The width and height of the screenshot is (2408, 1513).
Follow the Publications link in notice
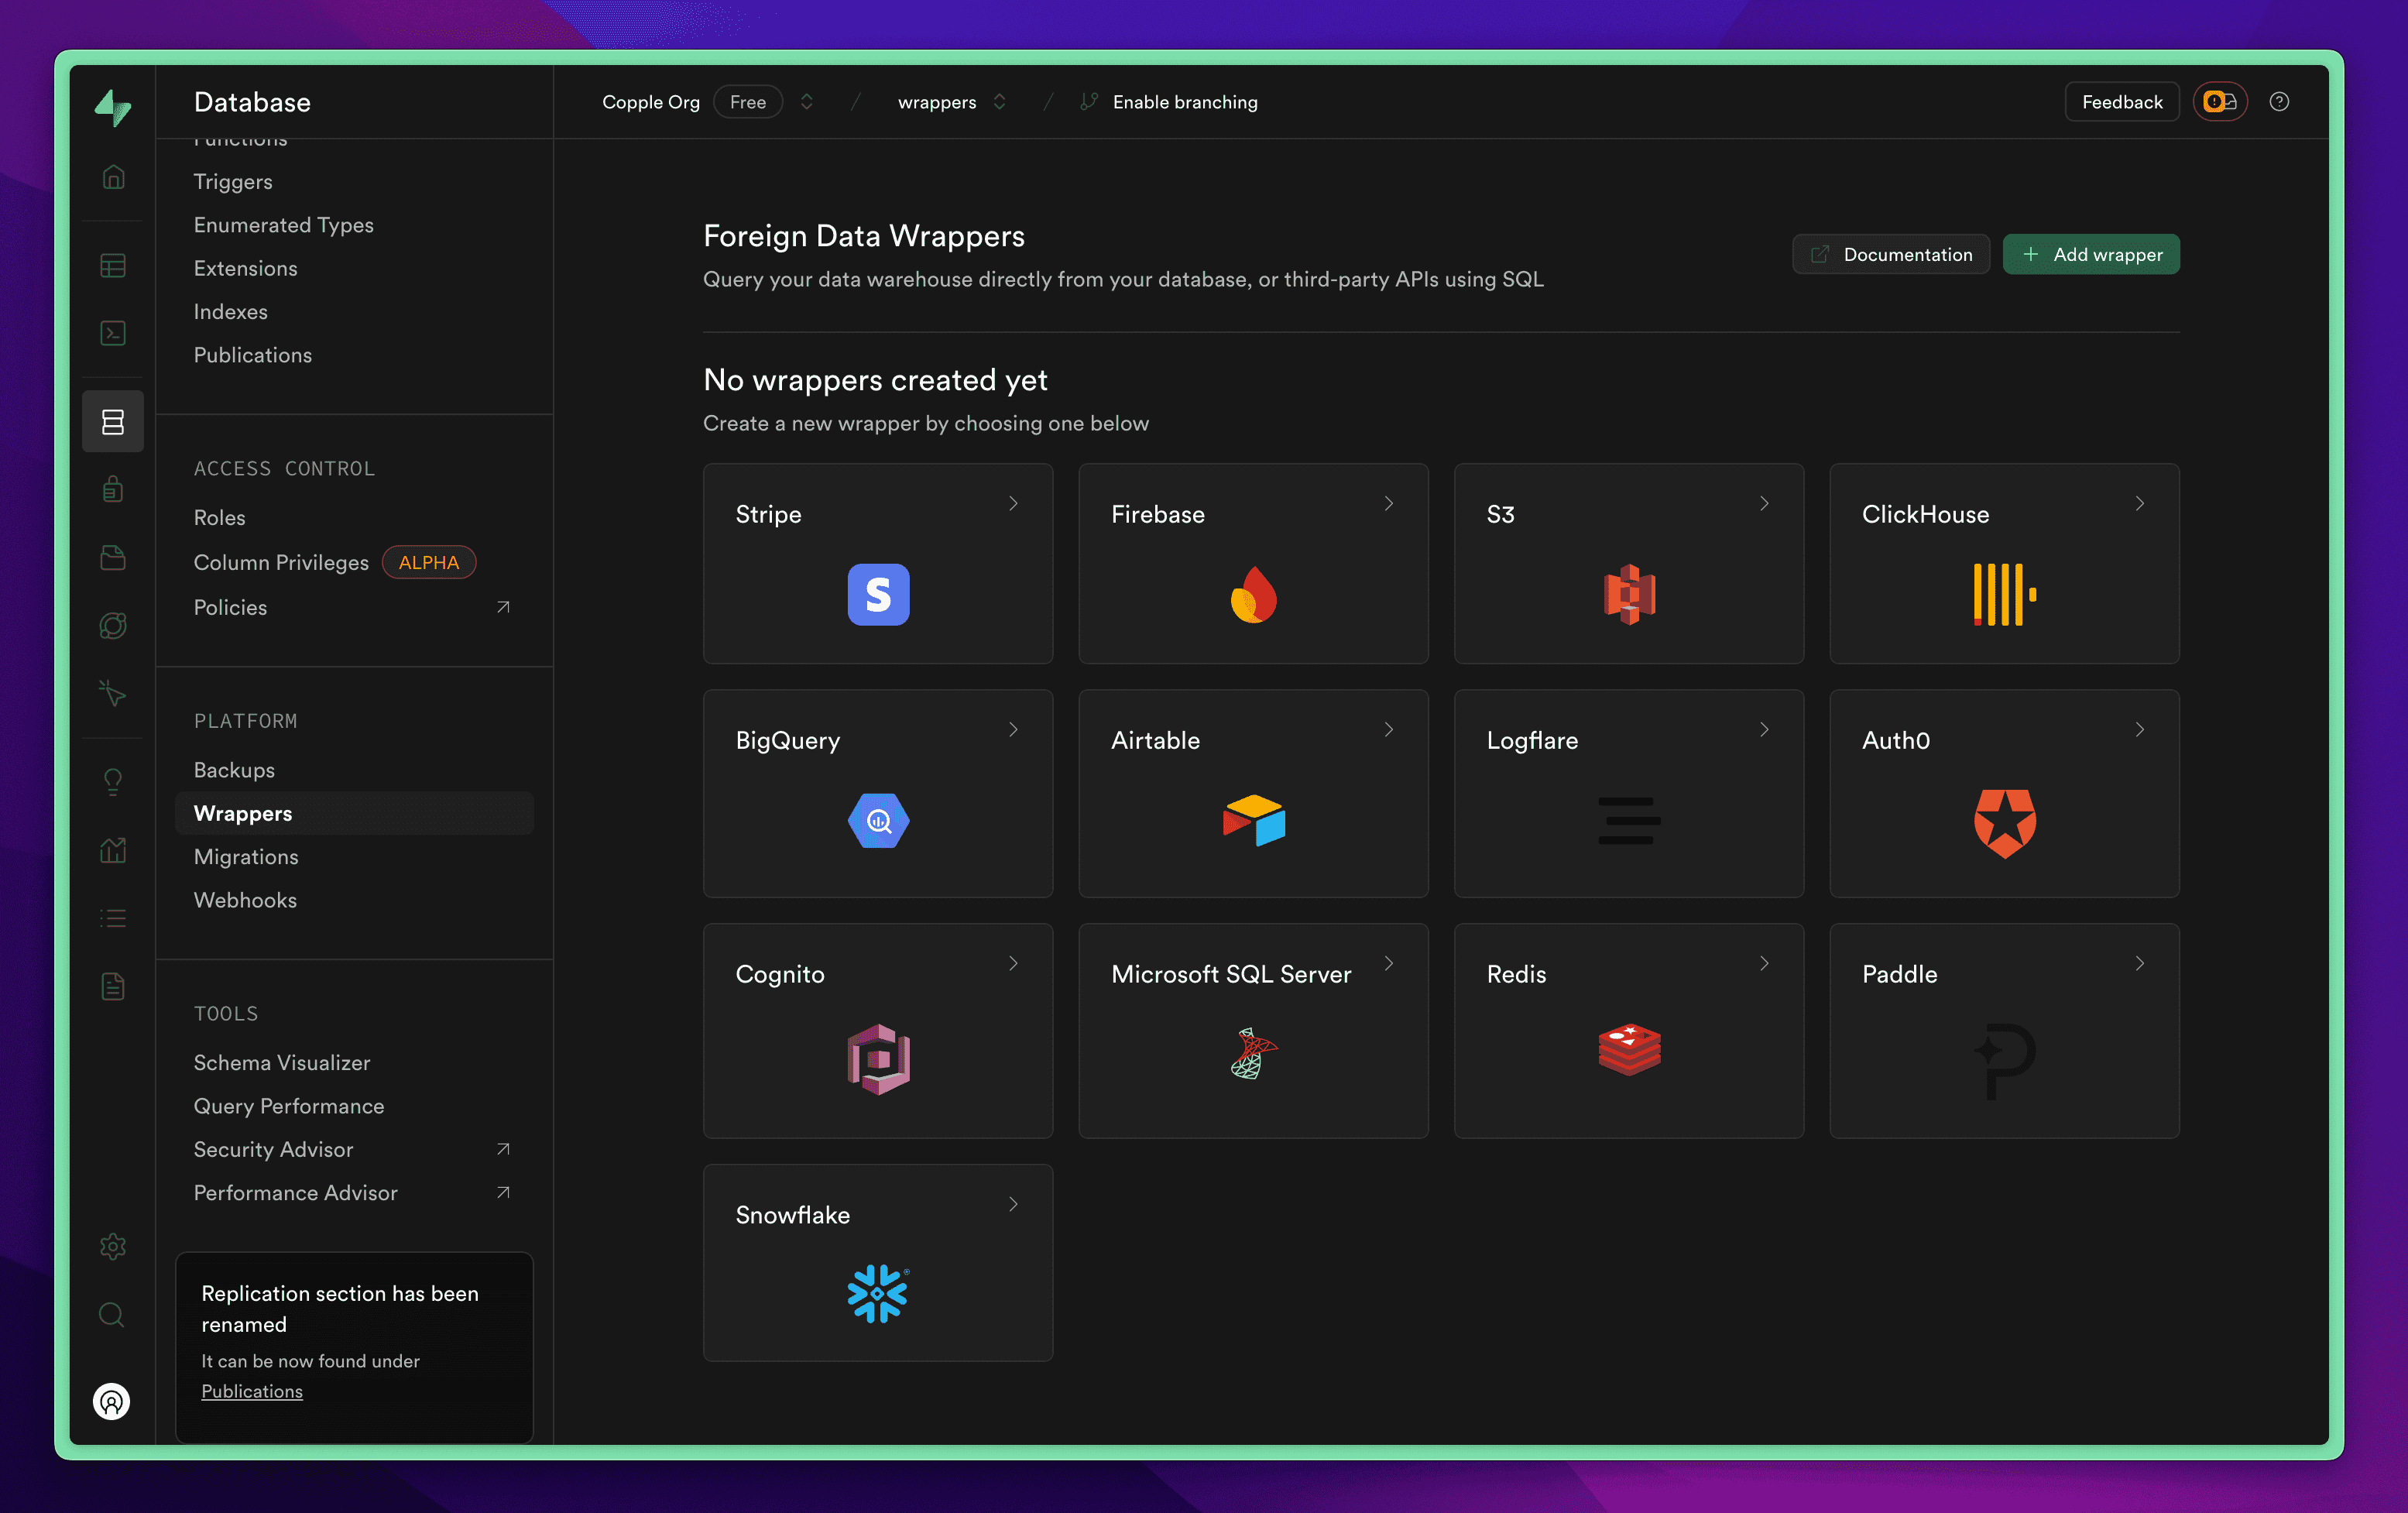click(252, 1391)
